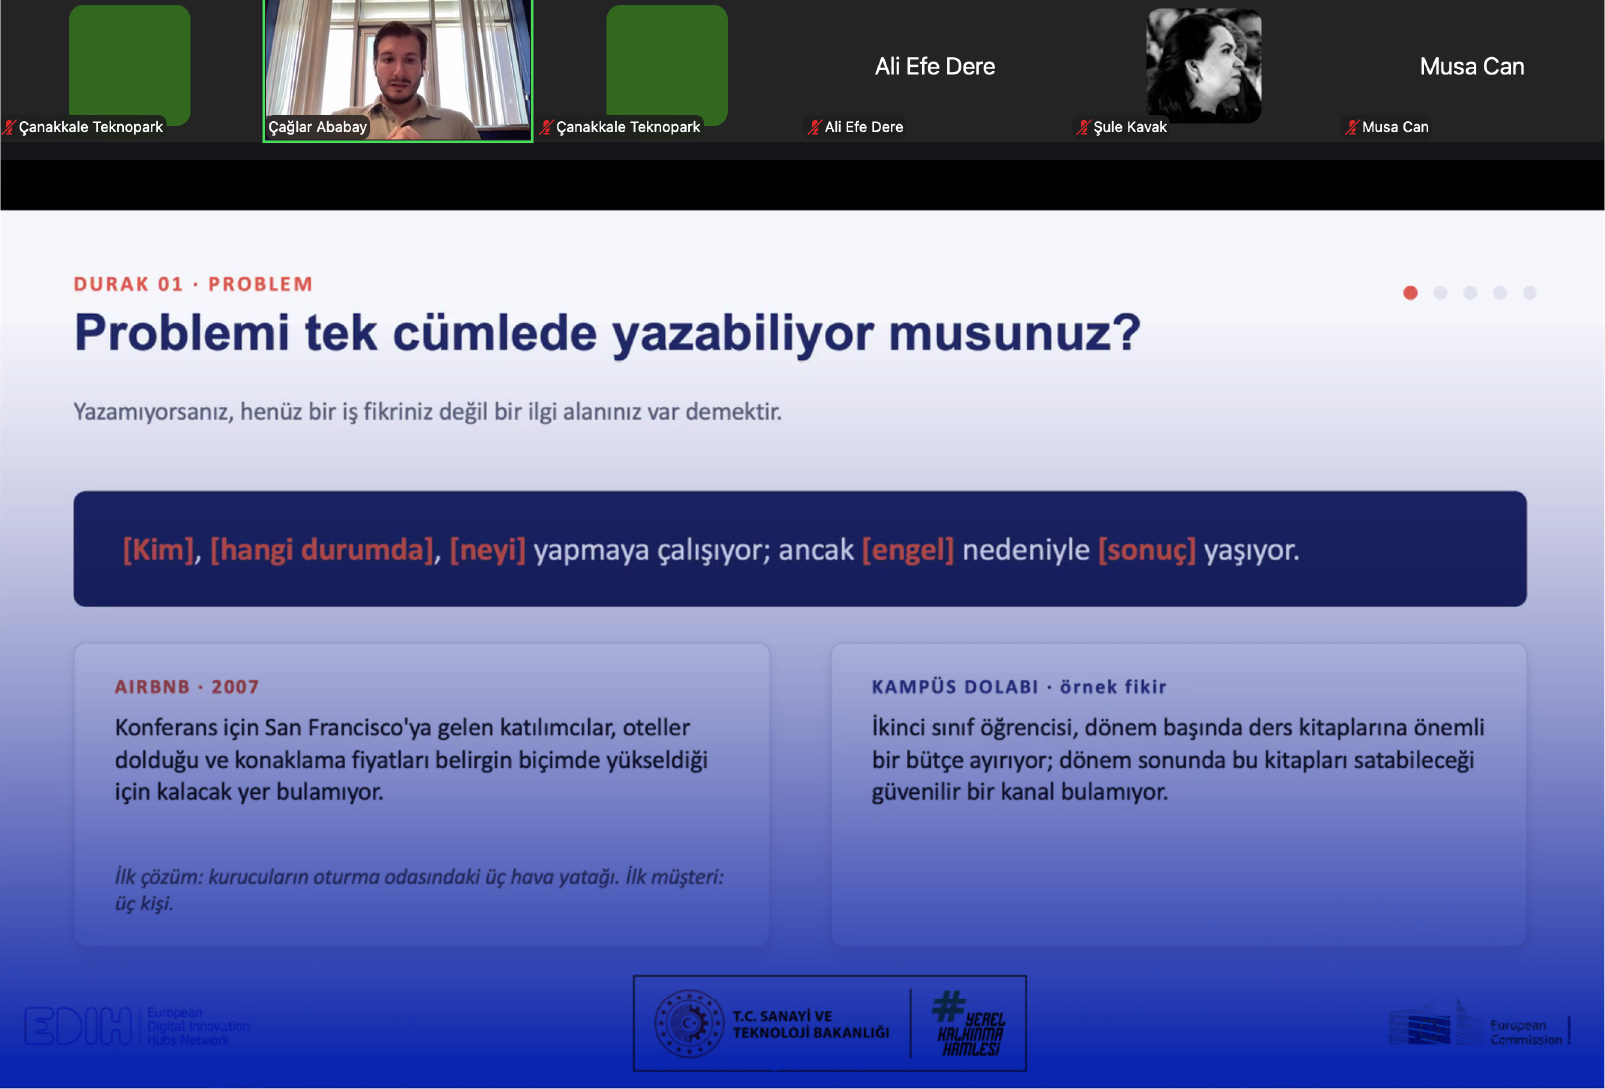Viewport: 1605px width, 1089px height.
Task: Select first Çanakkale Teknopark participant tile
Action: pos(130,70)
